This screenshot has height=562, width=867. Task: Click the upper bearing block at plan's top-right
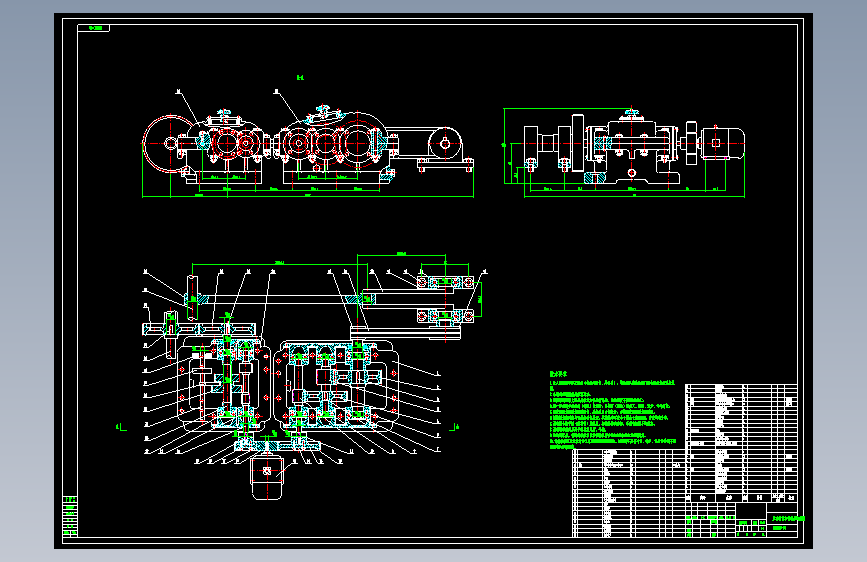(x=445, y=283)
